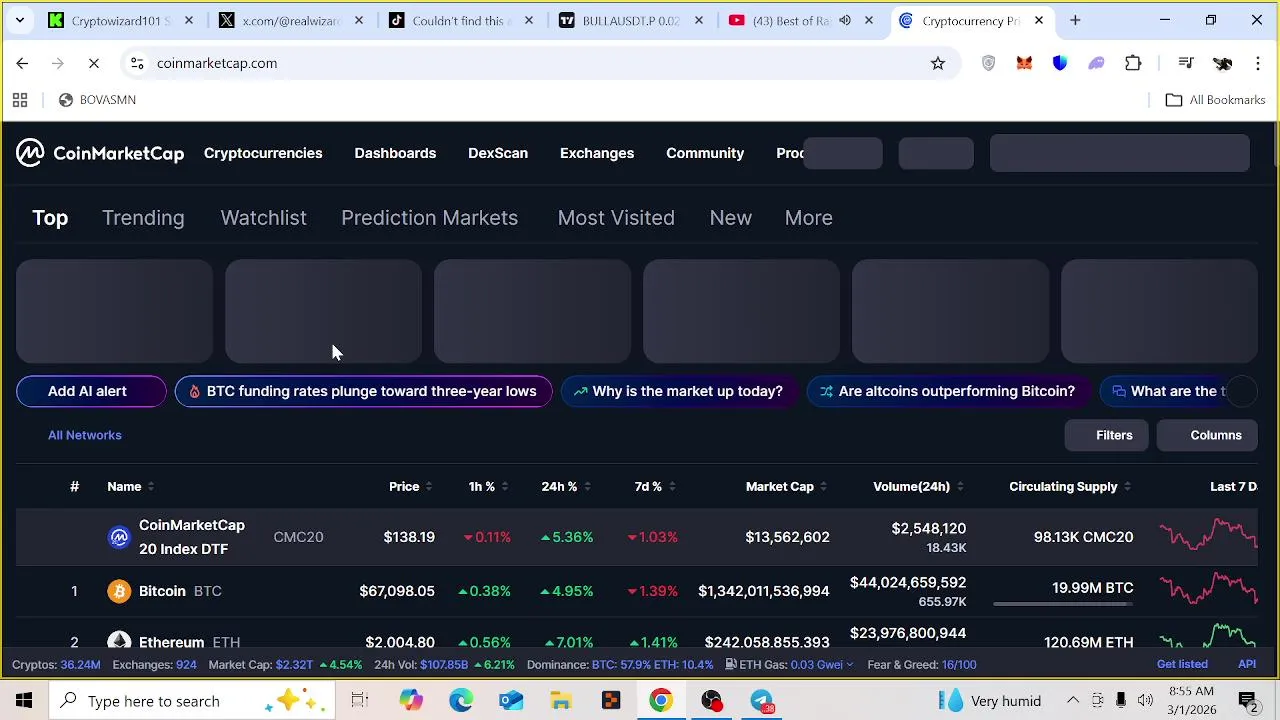
Task: Open the Exchanges menu
Action: tap(597, 153)
